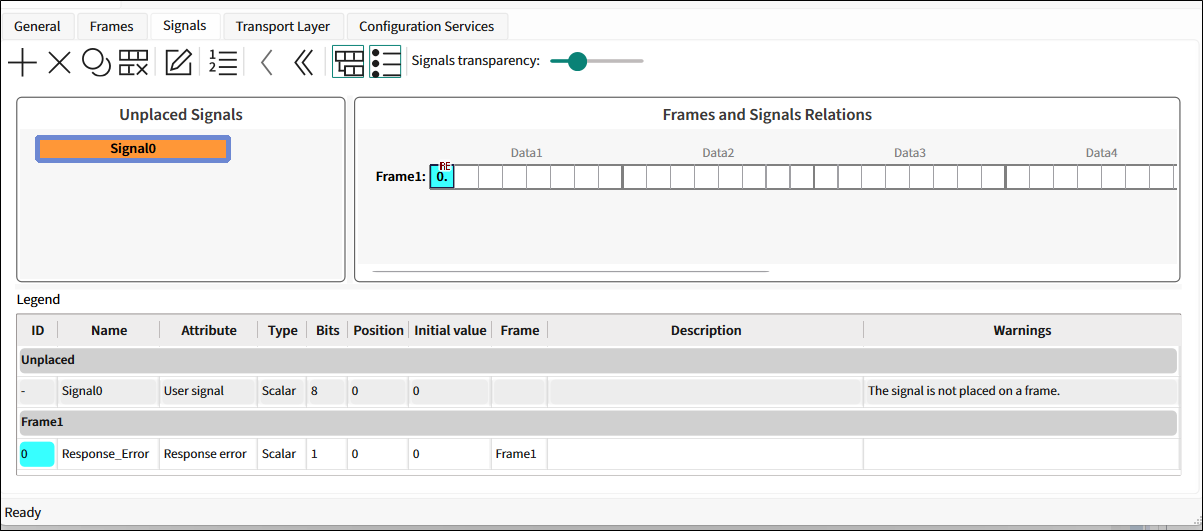
Task: Click Bits value 1 for Response_Error
Action: (328, 454)
